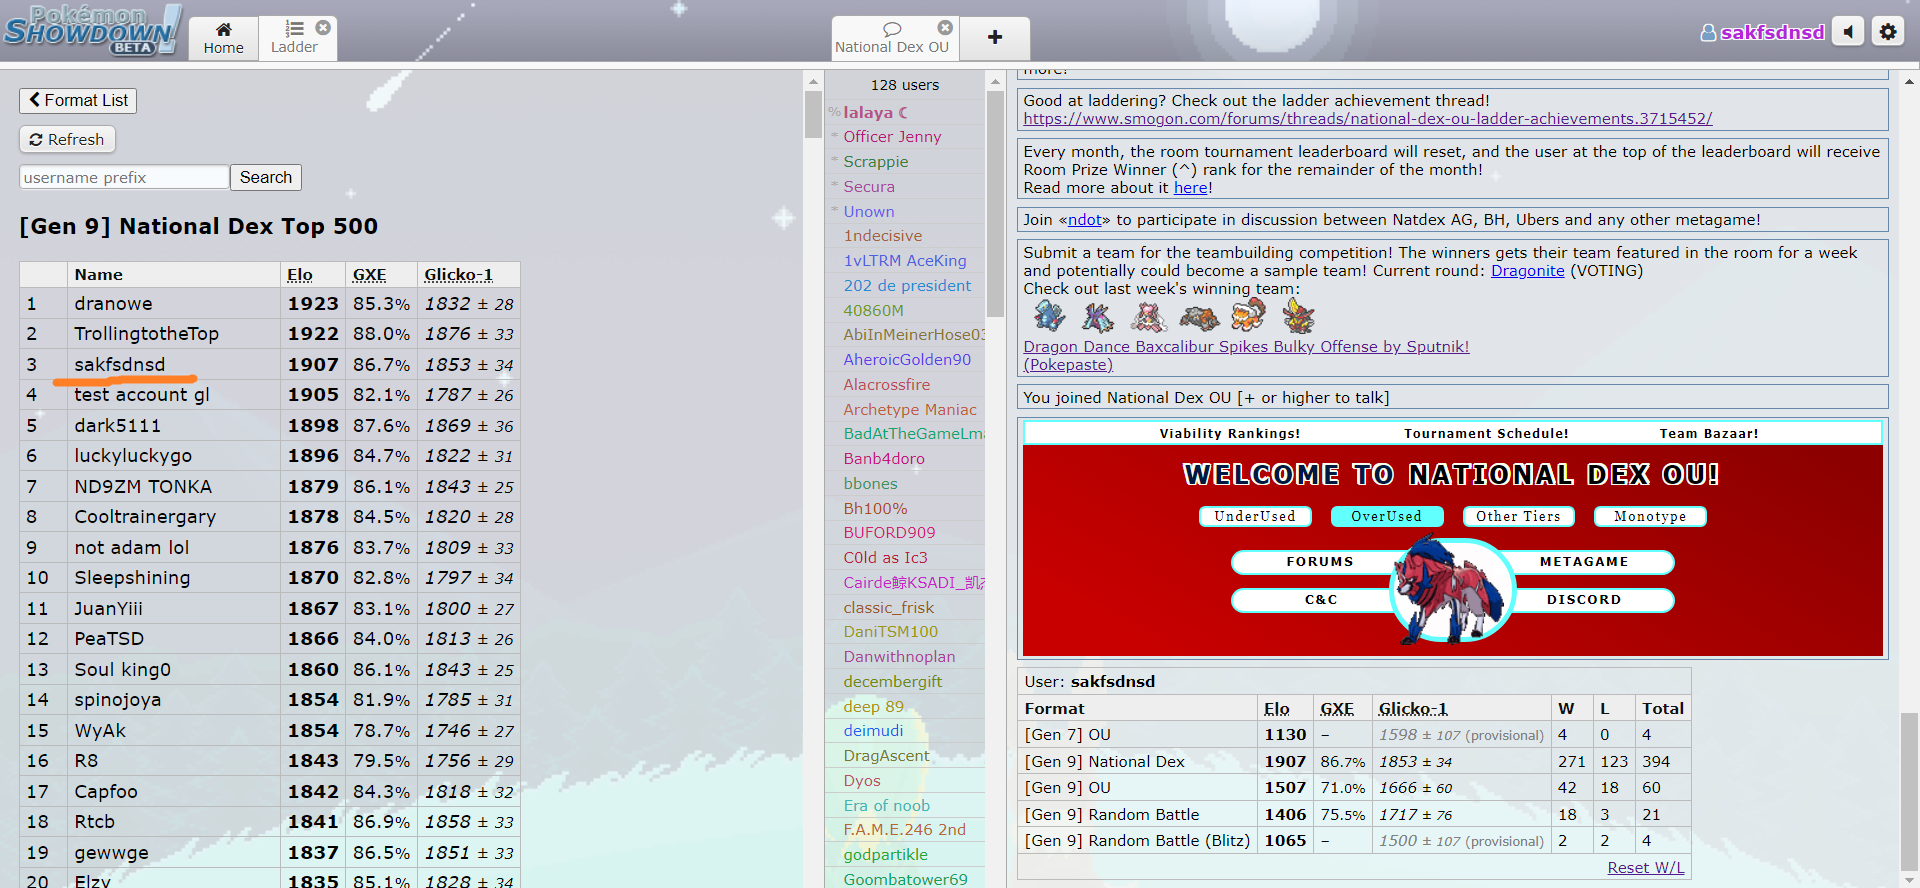
Task: Open user Unown in userlist
Action: pyautogui.click(x=905, y=211)
